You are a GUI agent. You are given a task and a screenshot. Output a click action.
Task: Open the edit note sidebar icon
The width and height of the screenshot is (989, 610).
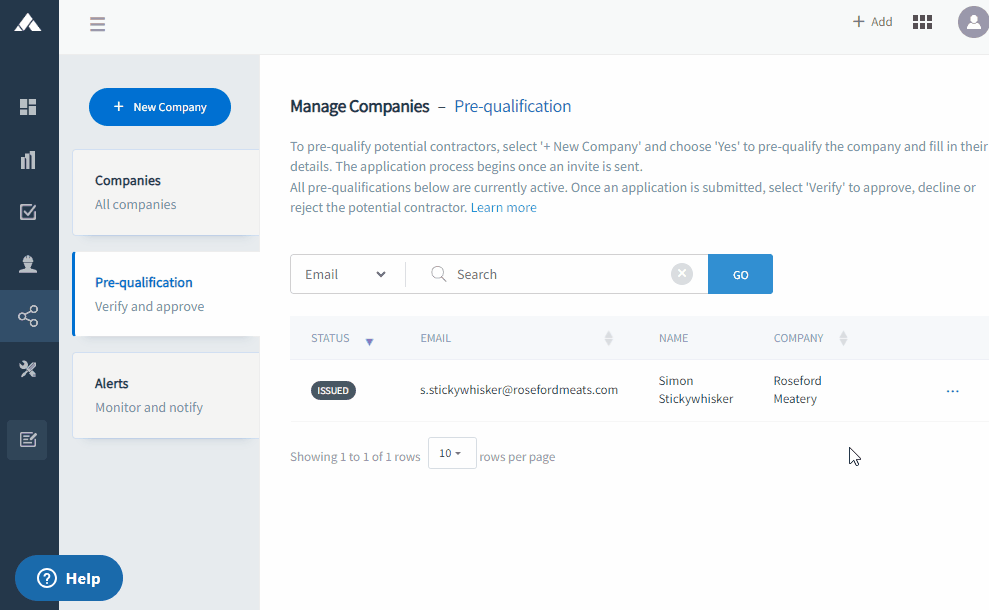click(x=28, y=439)
